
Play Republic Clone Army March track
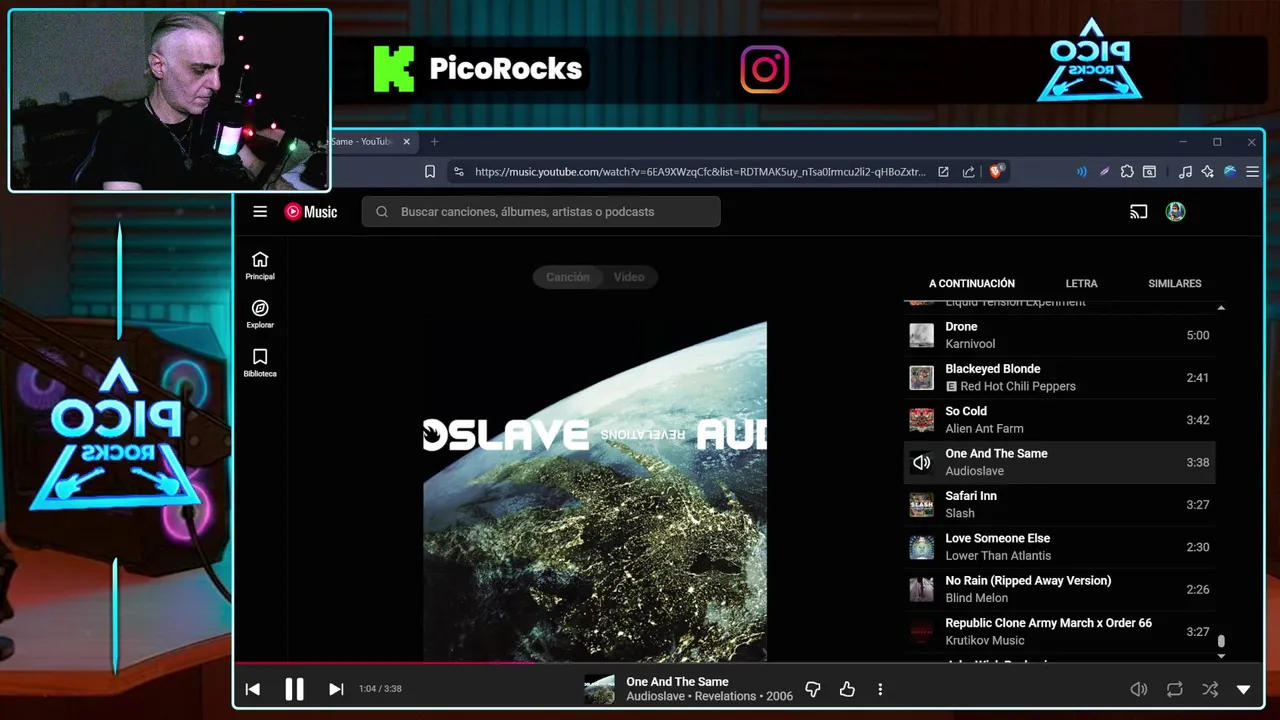(1060, 631)
